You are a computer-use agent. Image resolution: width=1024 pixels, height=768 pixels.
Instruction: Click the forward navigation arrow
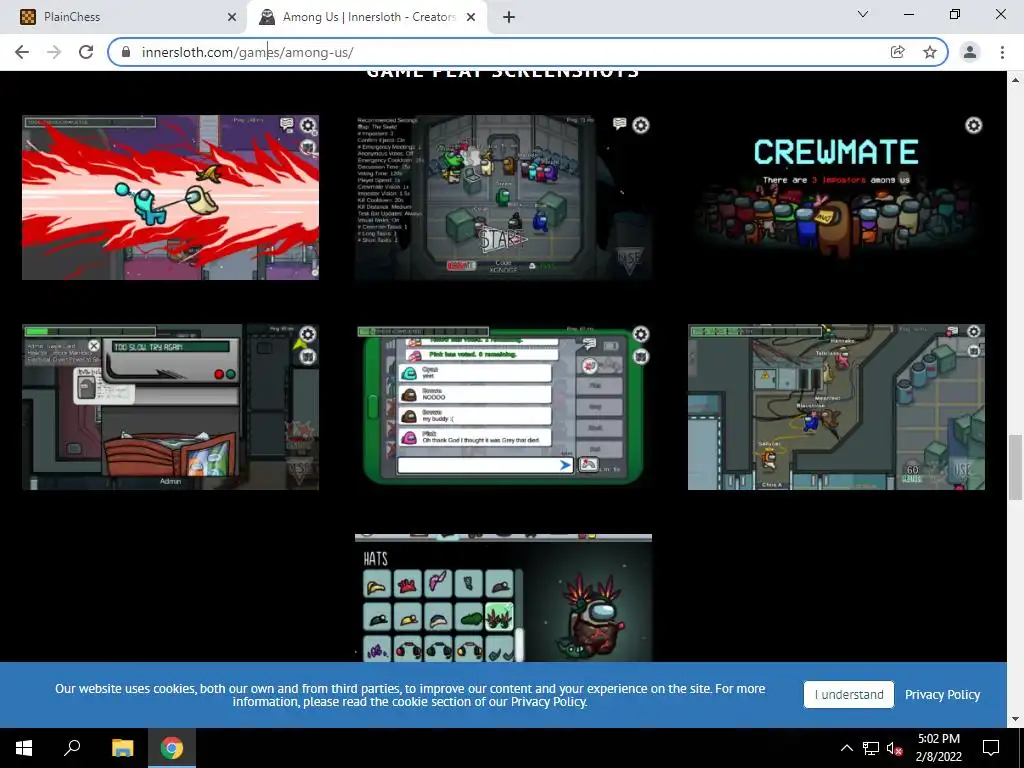[x=54, y=52]
